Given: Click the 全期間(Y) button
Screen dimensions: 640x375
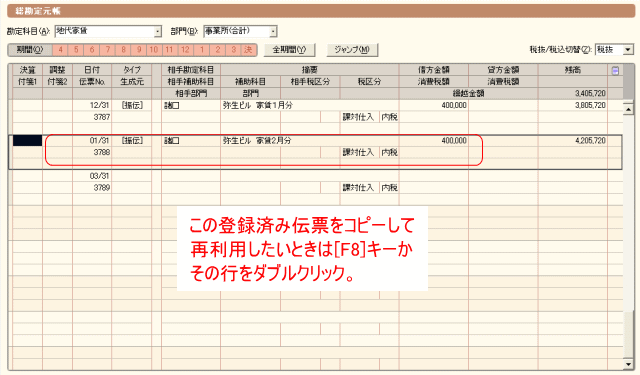Looking at the screenshot, I should [289, 50].
